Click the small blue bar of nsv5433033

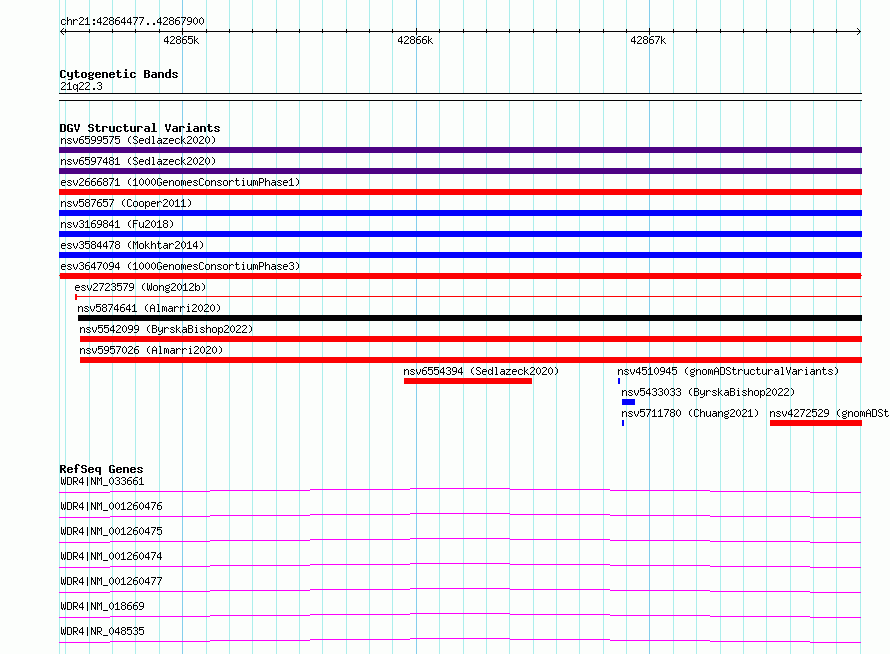pyautogui.click(x=628, y=402)
